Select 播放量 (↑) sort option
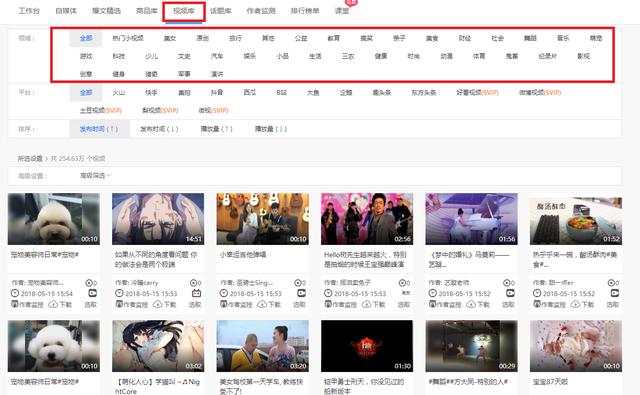Viewport: 640px width, 395px height. pyautogui.click(x=216, y=129)
